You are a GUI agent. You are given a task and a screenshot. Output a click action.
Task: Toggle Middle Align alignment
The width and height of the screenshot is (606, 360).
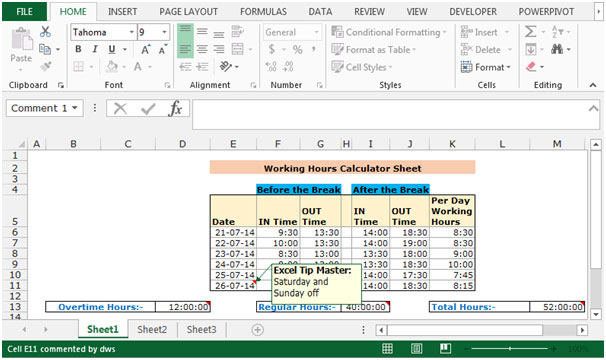(x=202, y=32)
